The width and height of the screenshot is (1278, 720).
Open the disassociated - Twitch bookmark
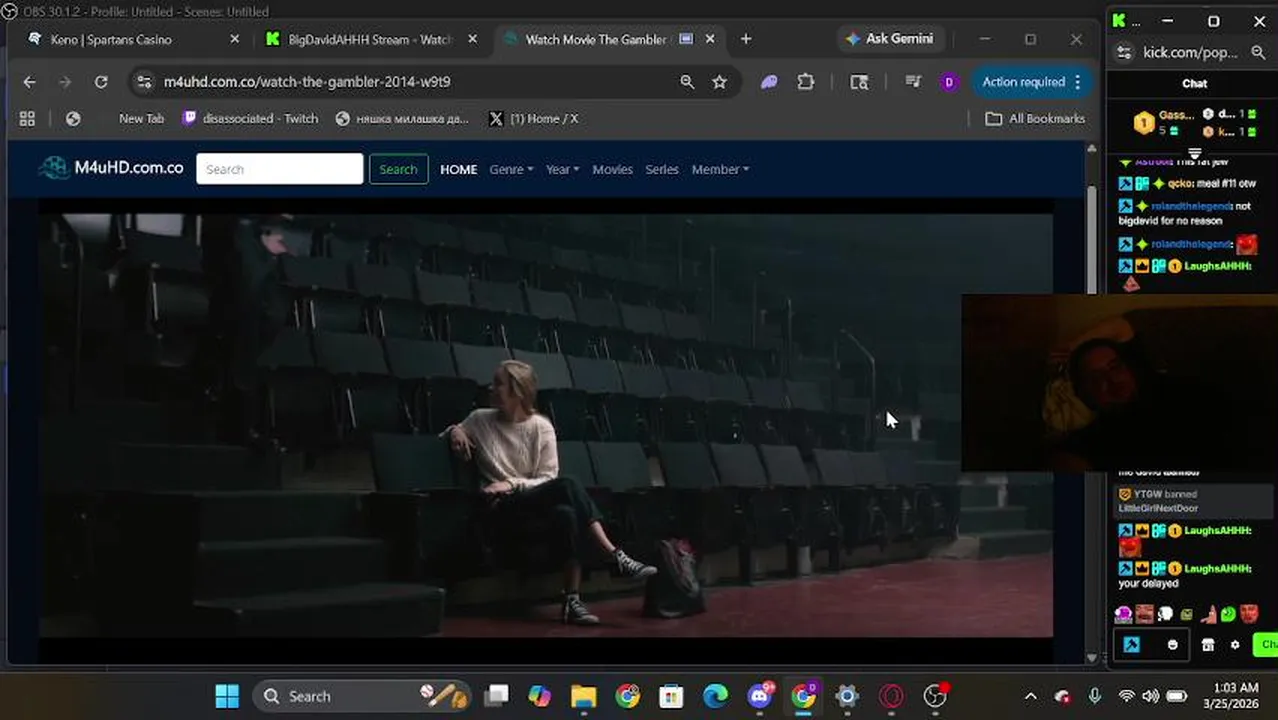click(x=251, y=118)
